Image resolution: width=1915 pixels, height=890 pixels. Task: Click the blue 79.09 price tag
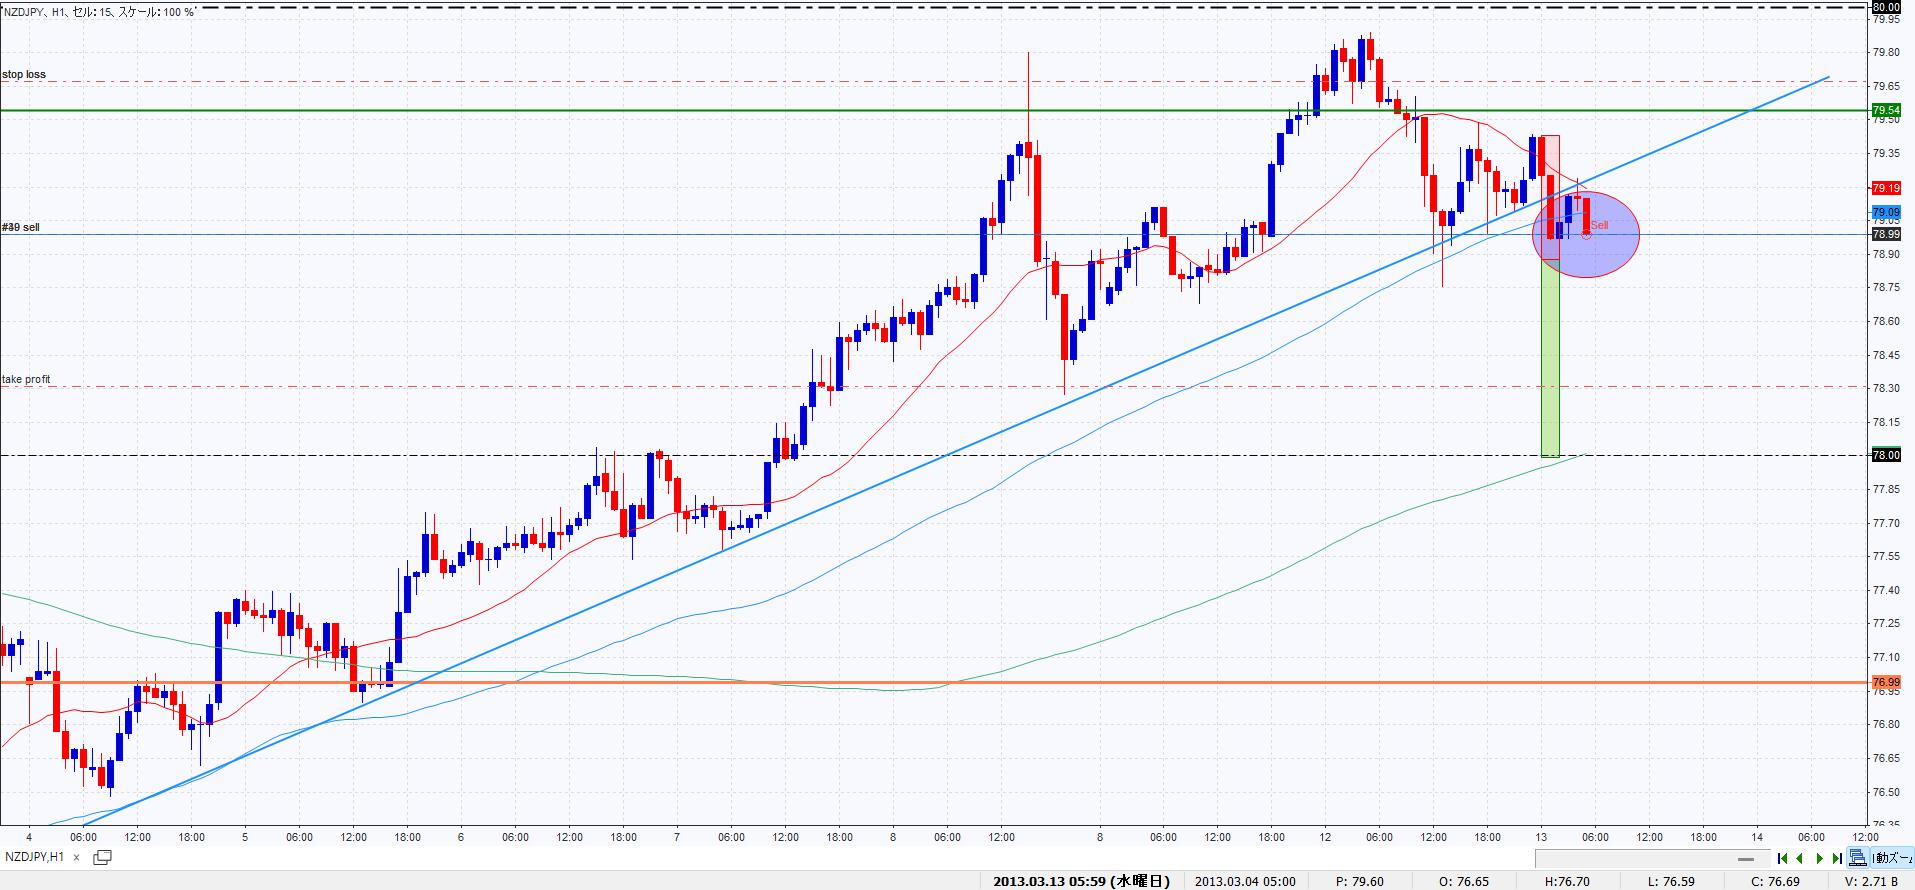click(1885, 212)
